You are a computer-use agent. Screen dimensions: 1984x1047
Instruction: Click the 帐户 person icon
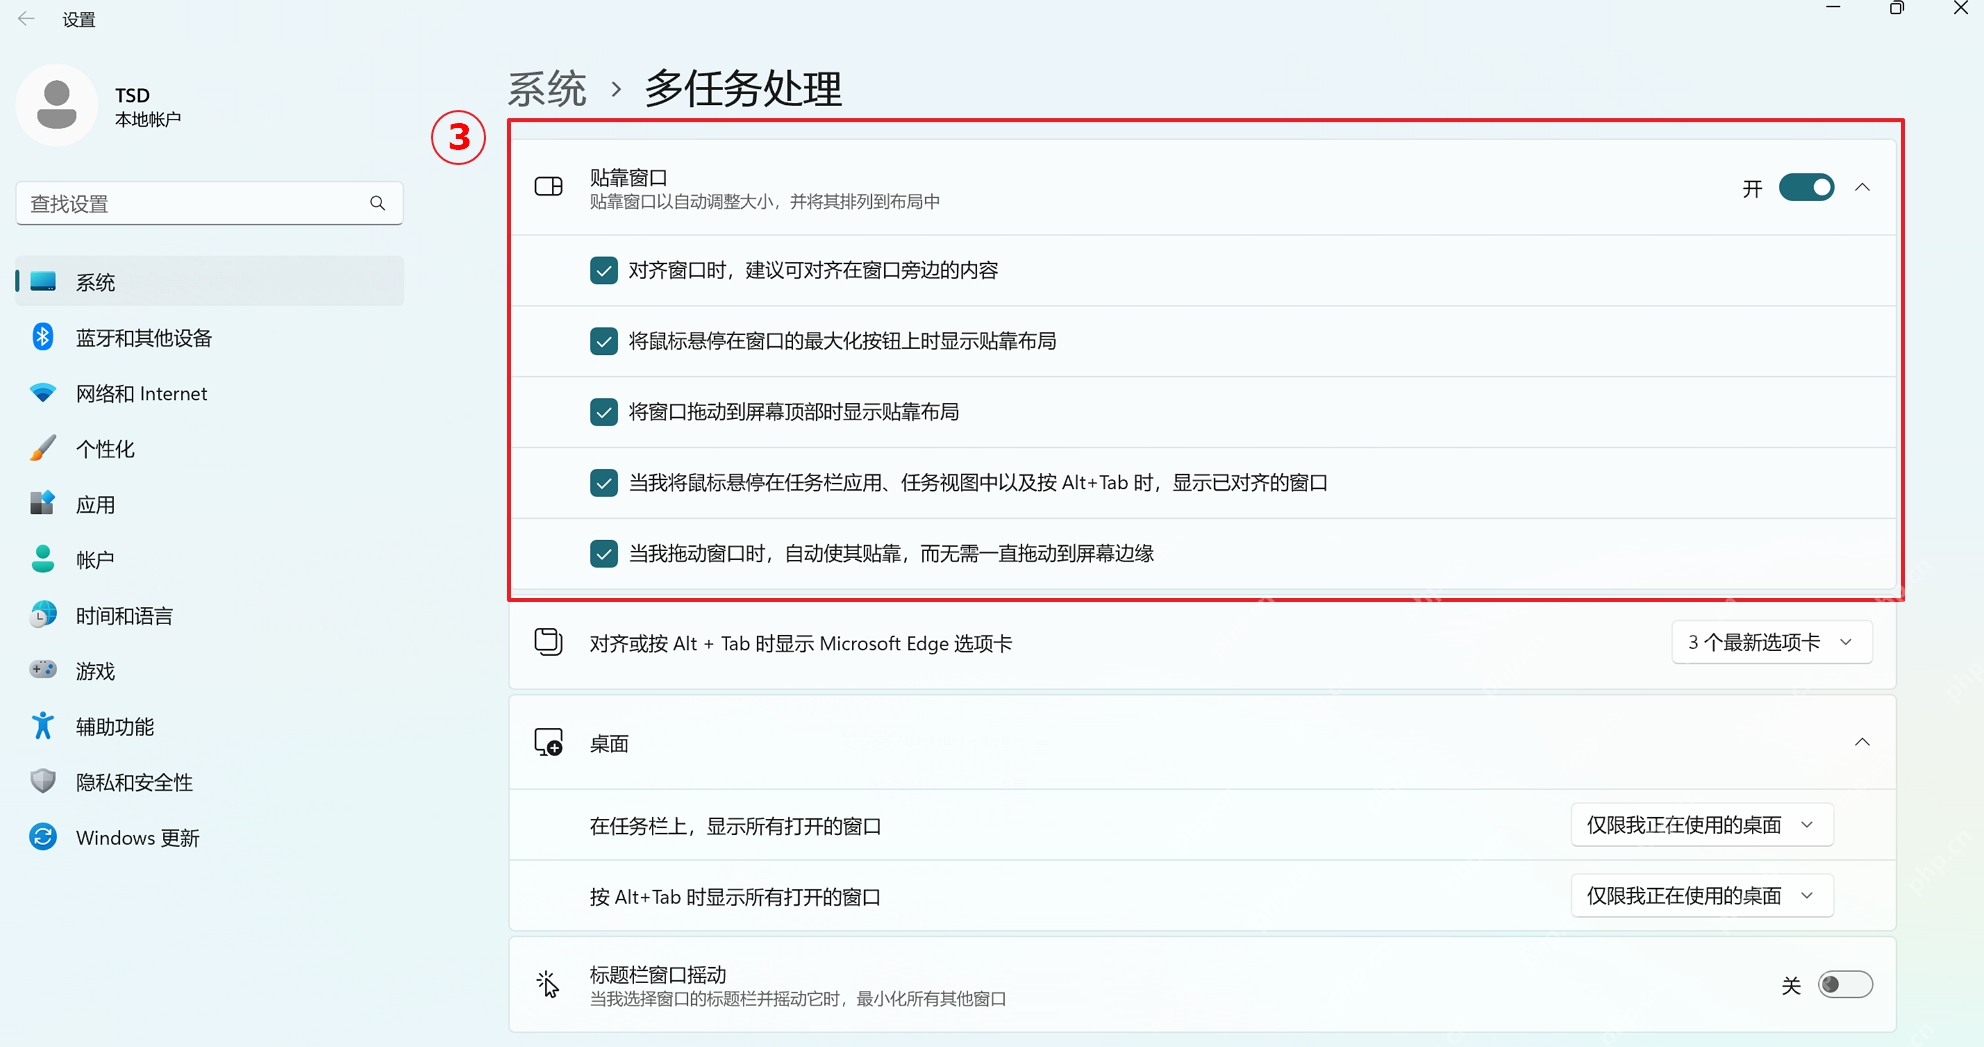pos(43,559)
